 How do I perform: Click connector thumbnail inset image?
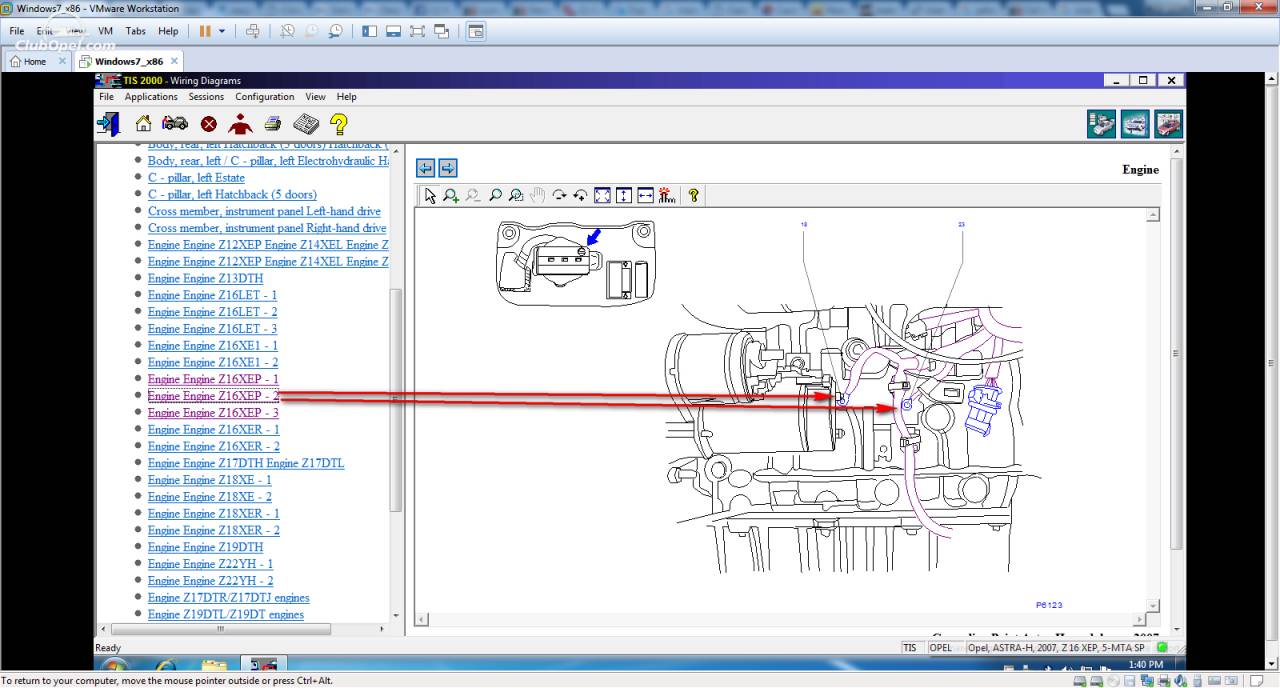[576, 263]
